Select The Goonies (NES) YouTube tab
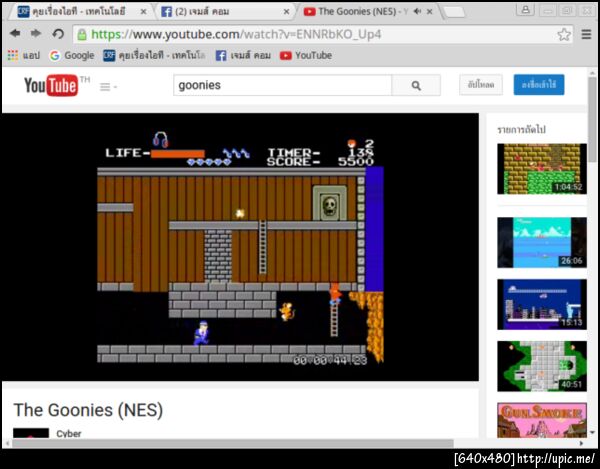The height and width of the screenshot is (469, 600). [x=367, y=11]
